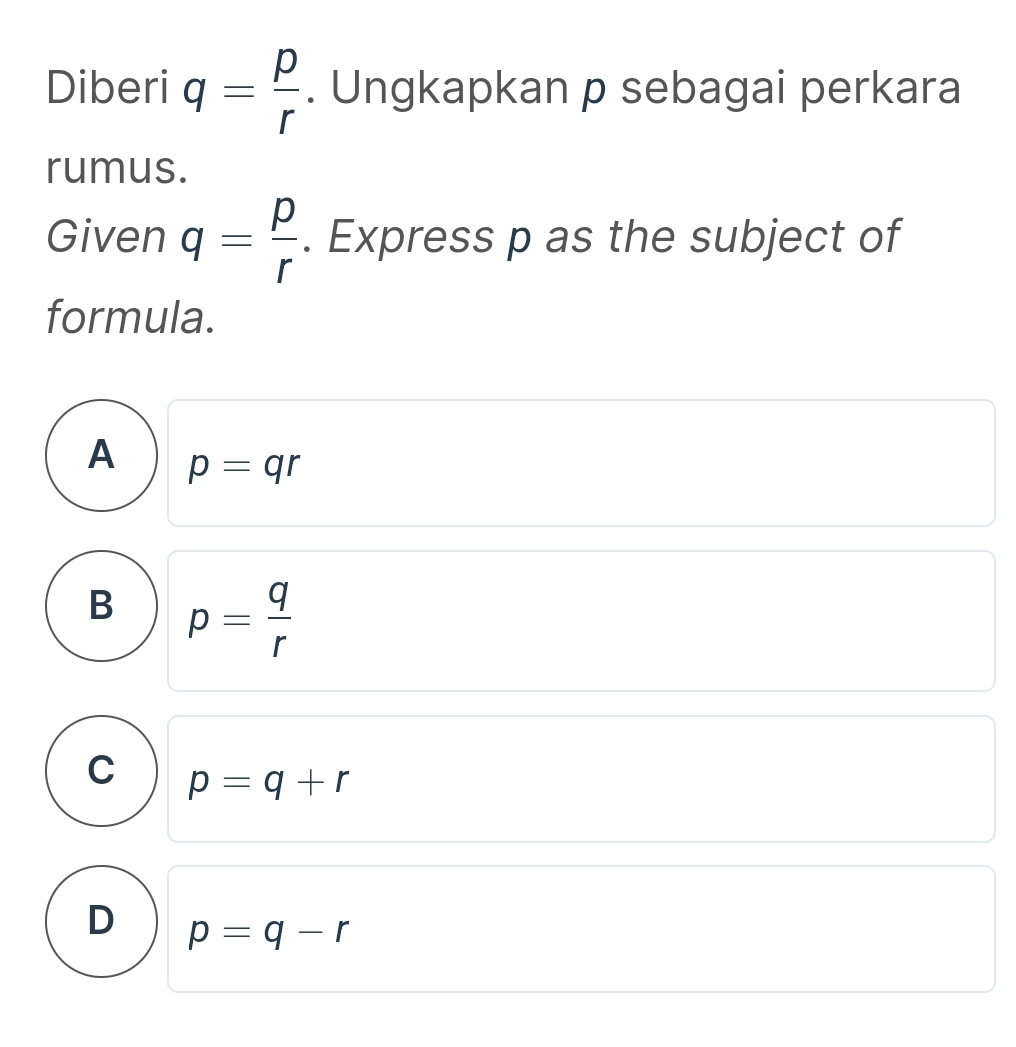Click the letter B label
The height and width of the screenshot is (1047, 1016).
100,605
